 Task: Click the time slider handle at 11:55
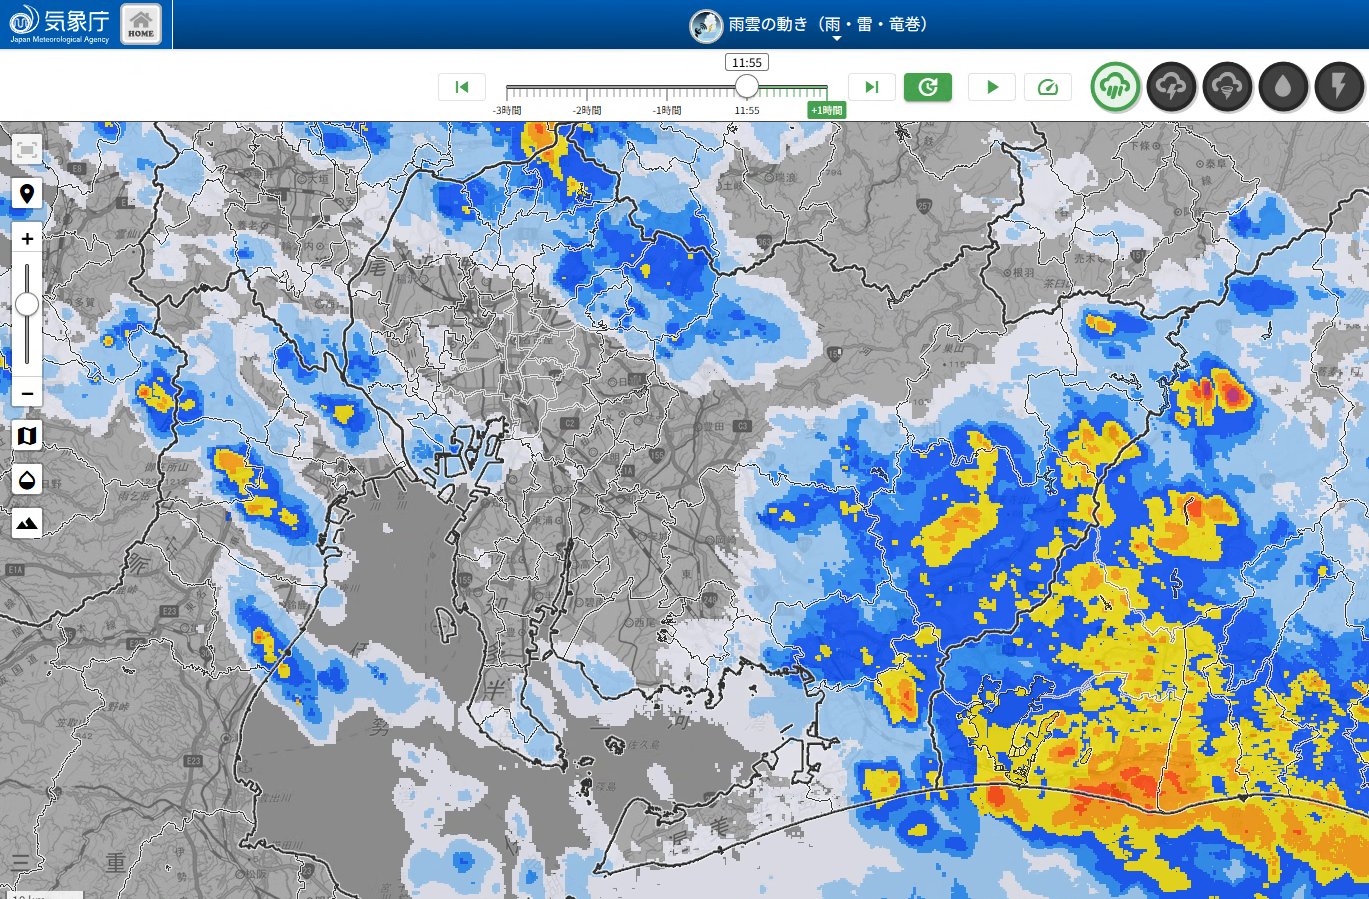(747, 87)
